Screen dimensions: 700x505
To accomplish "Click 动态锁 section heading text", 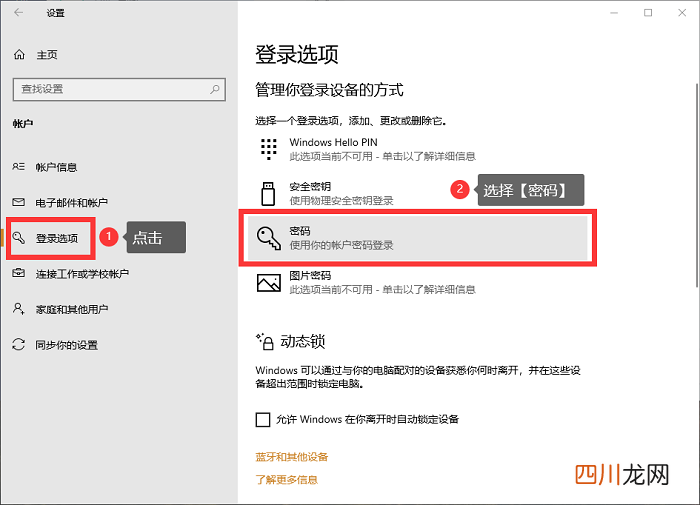I will click(302, 342).
